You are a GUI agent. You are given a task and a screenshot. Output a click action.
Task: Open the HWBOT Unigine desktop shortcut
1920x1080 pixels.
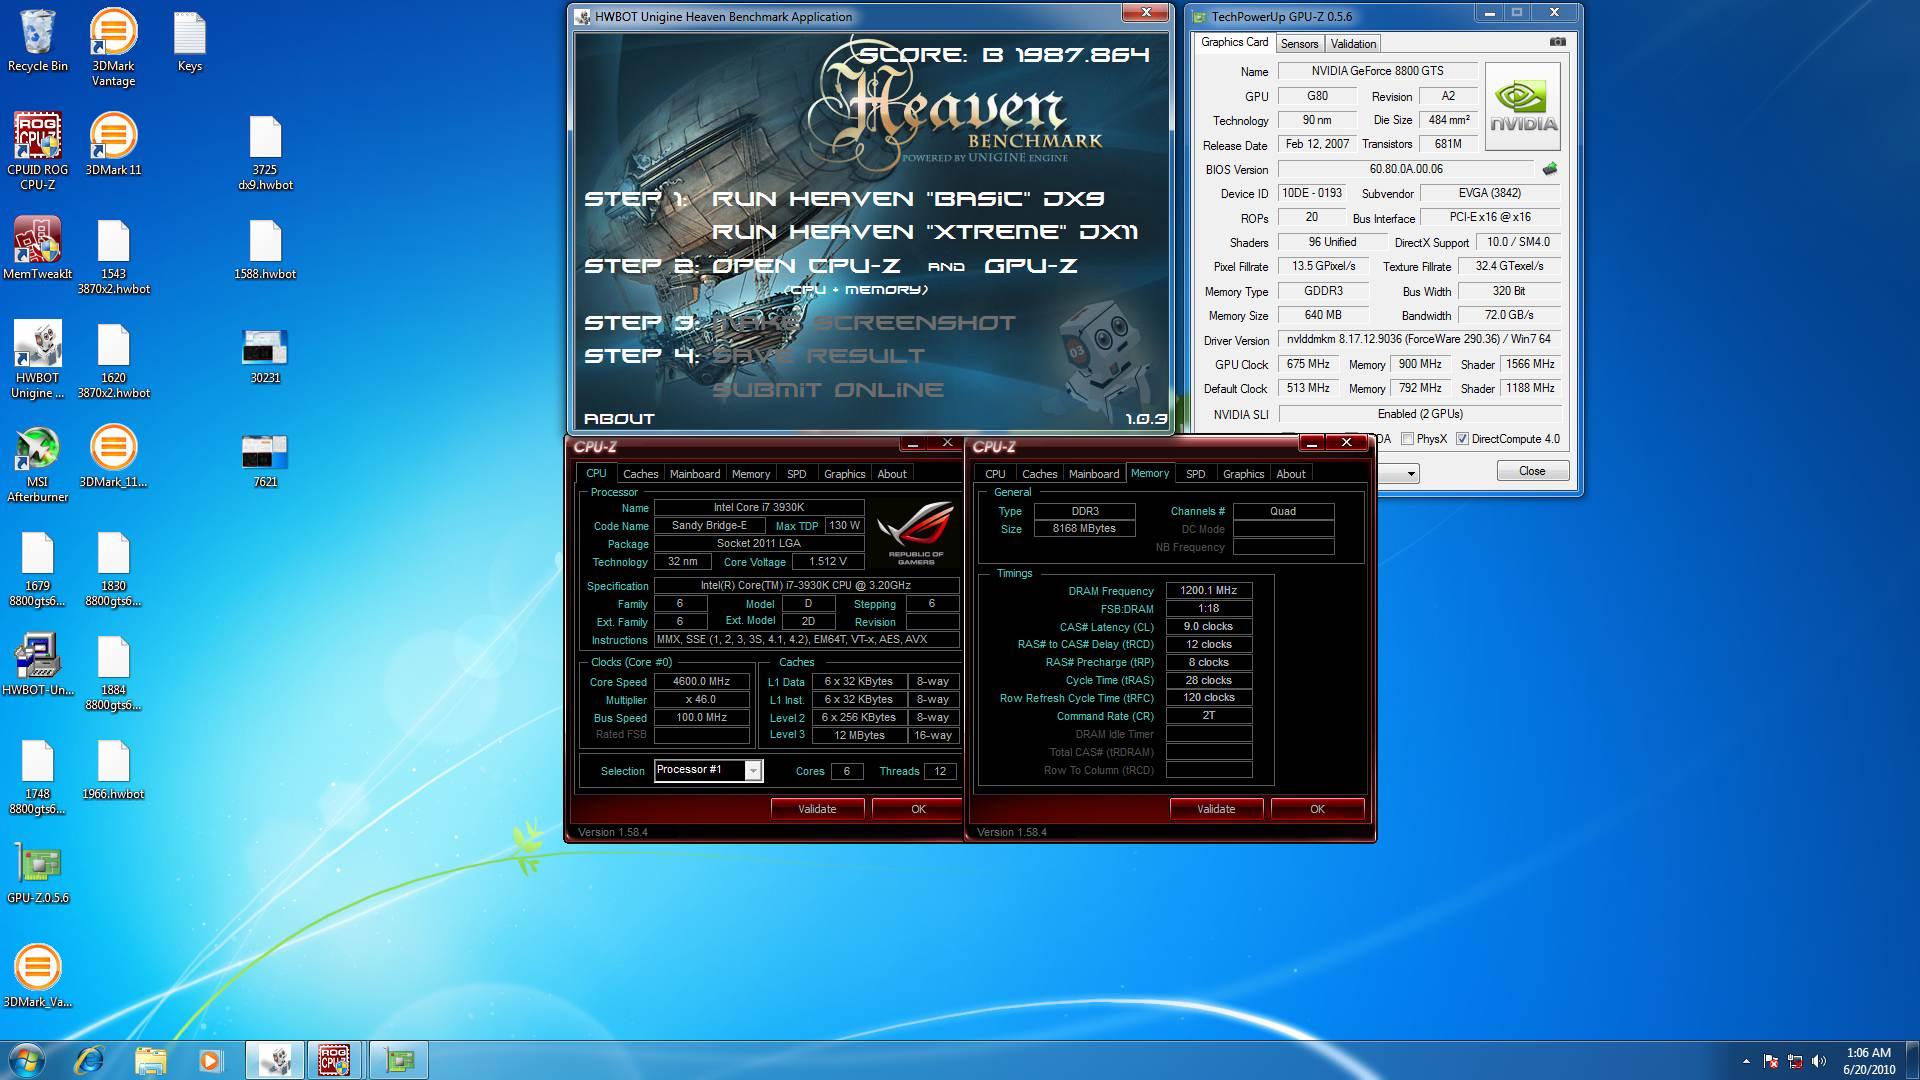[x=37, y=360]
